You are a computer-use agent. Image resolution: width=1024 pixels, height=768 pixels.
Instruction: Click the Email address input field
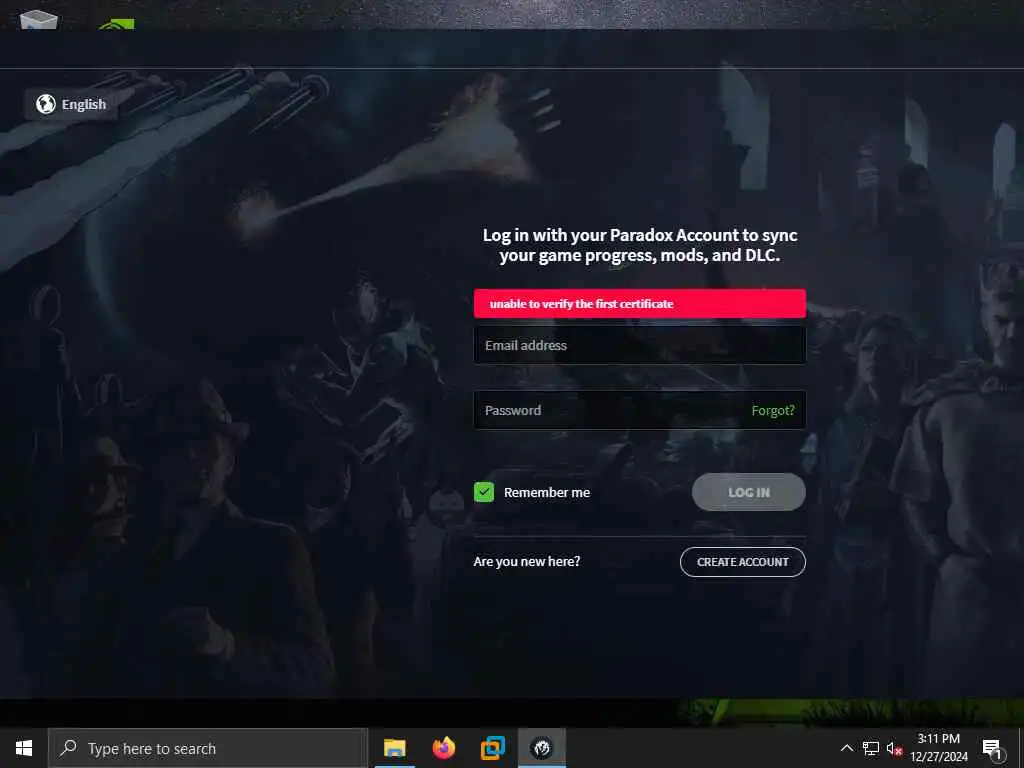(639, 345)
